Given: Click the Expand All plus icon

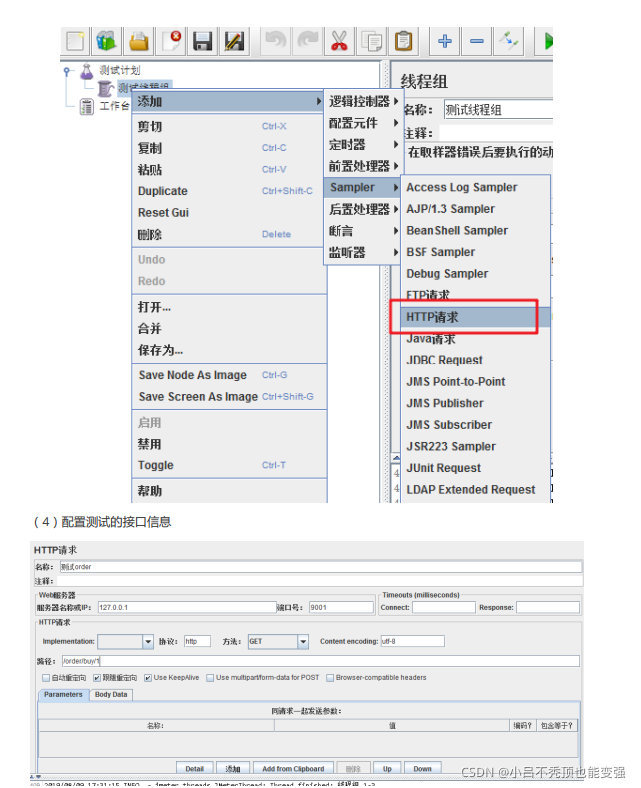Looking at the screenshot, I should 444,41.
